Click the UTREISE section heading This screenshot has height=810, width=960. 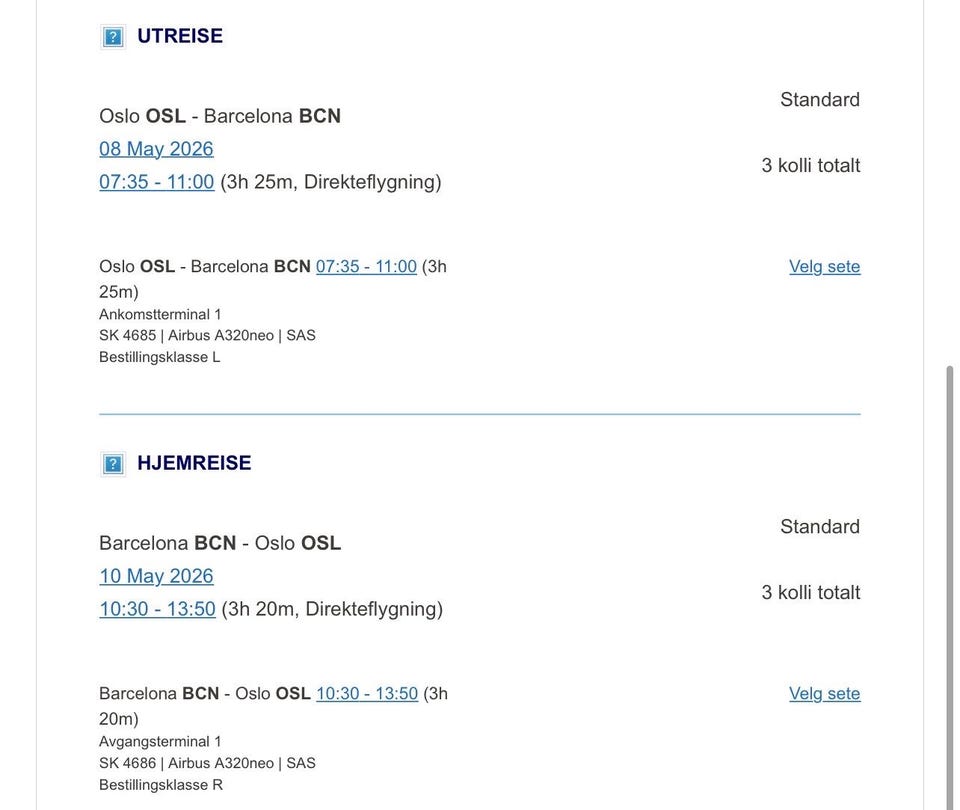(180, 36)
